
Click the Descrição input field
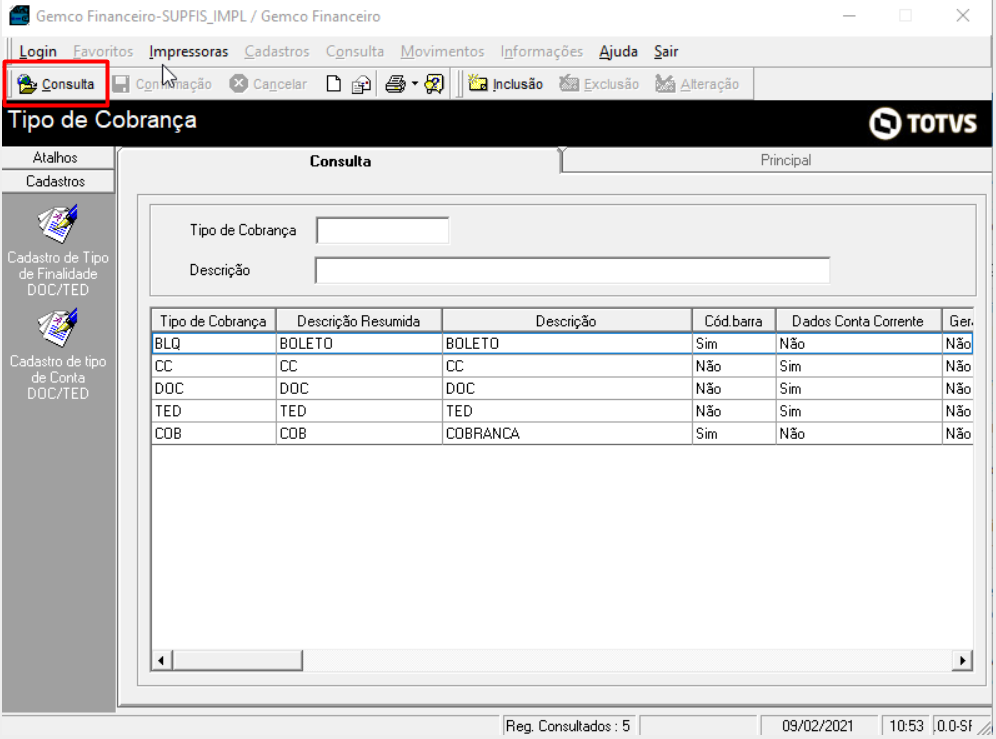(x=572, y=270)
